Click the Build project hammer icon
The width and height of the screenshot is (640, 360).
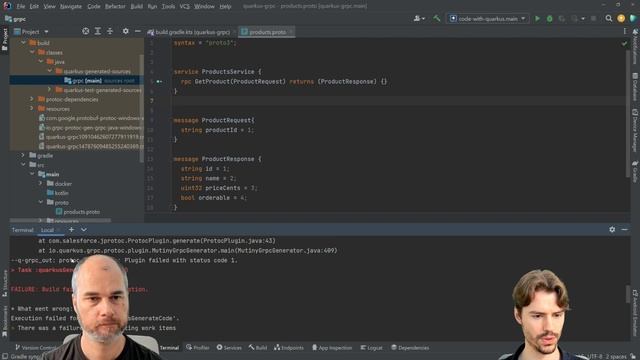pos(437,18)
